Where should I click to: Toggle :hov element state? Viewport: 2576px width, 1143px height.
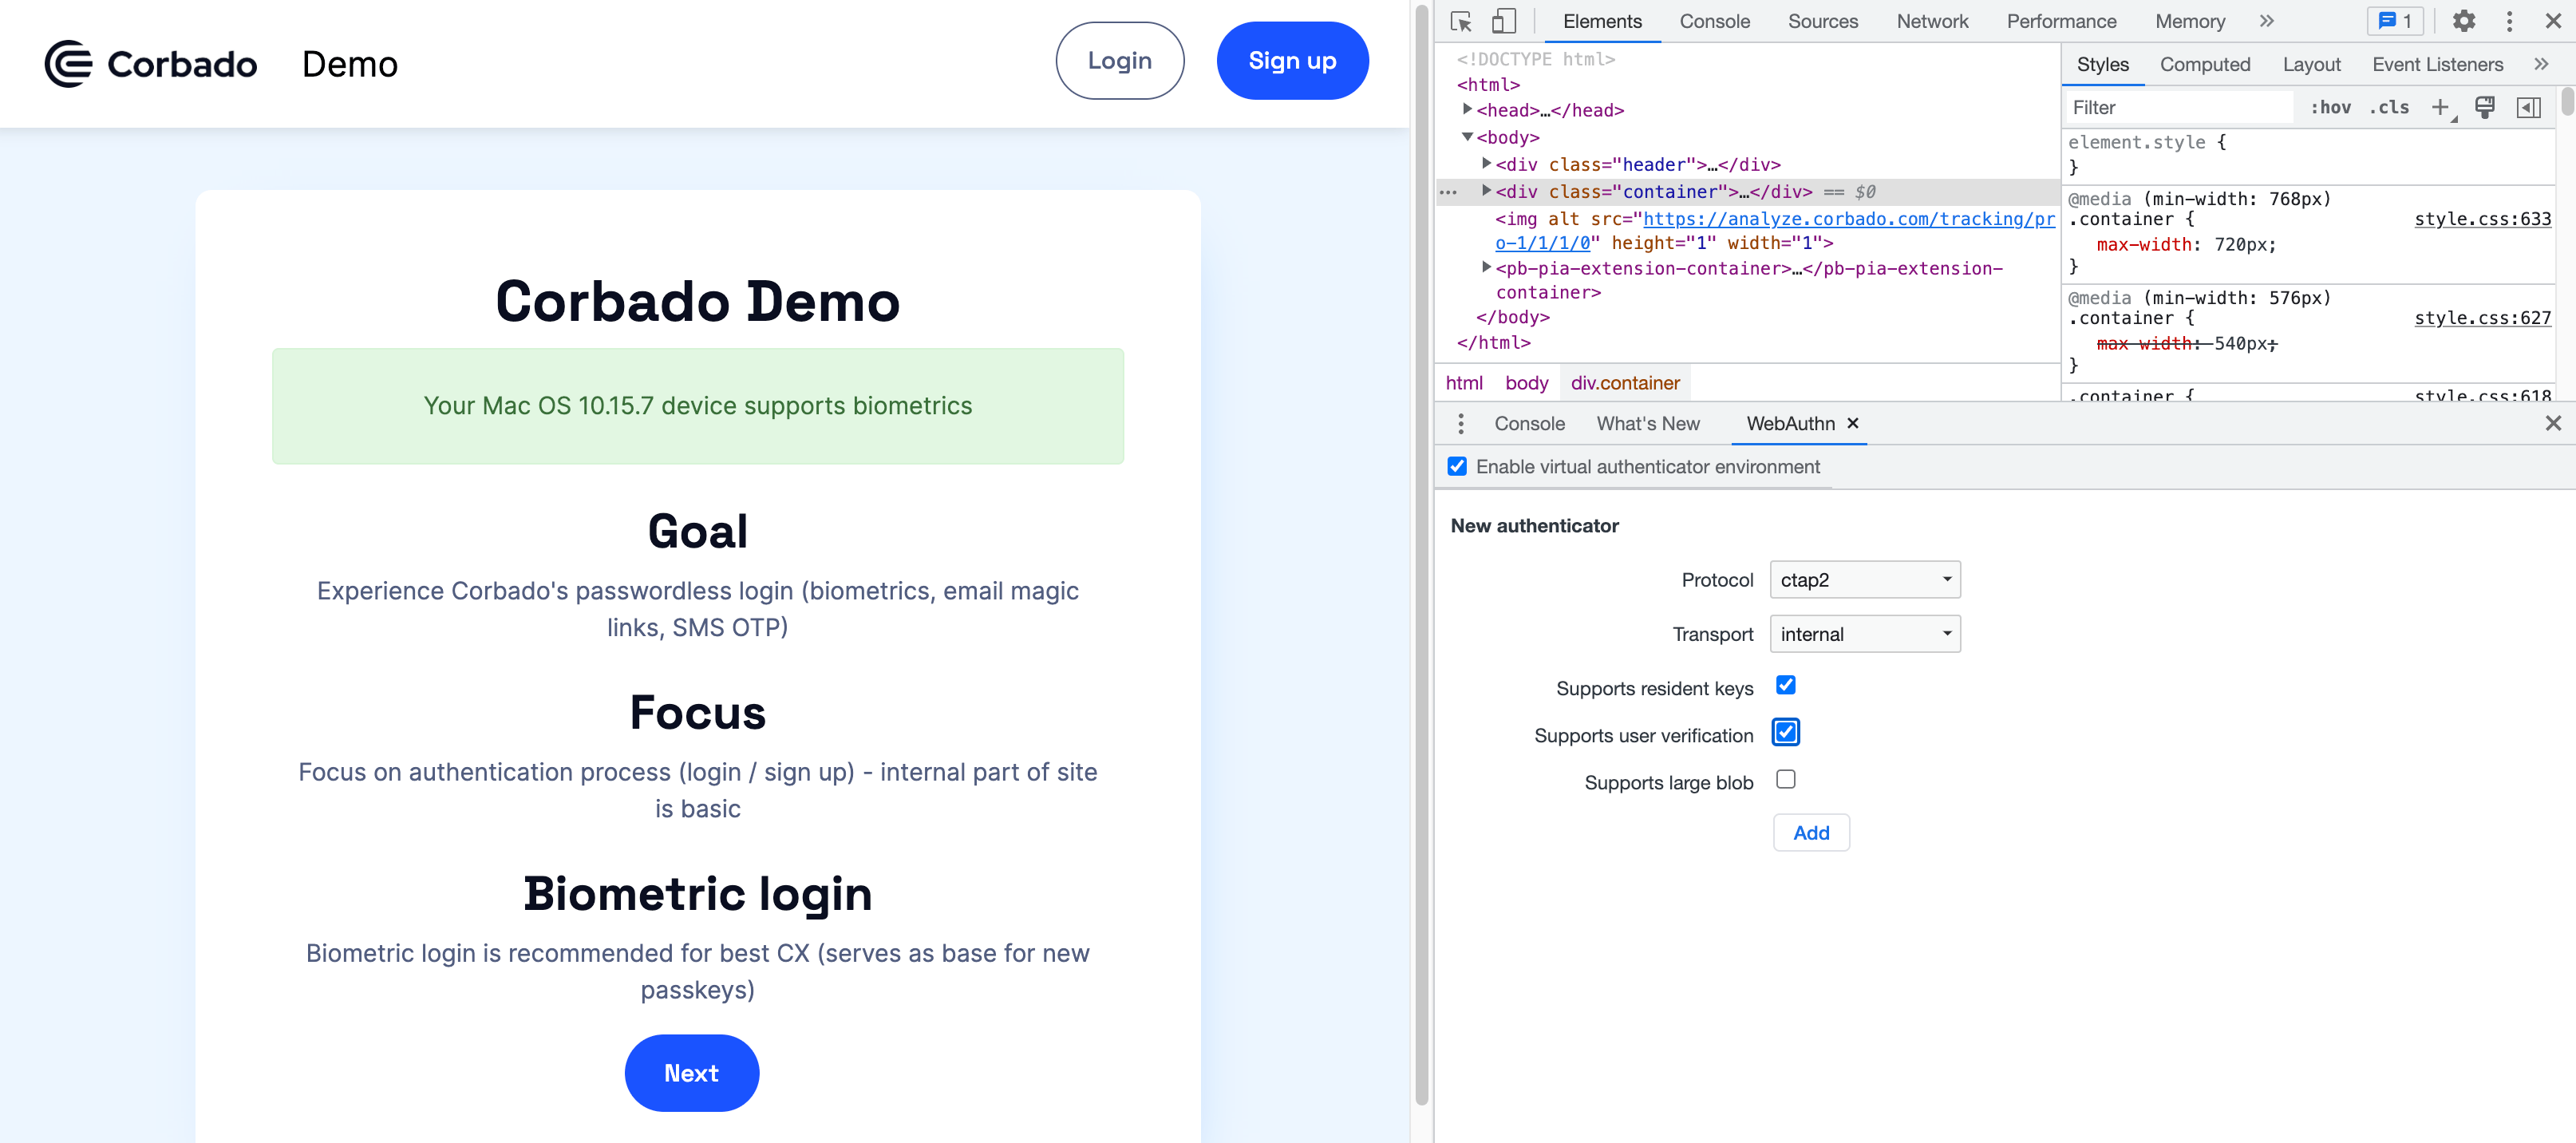[x=2330, y=107]
